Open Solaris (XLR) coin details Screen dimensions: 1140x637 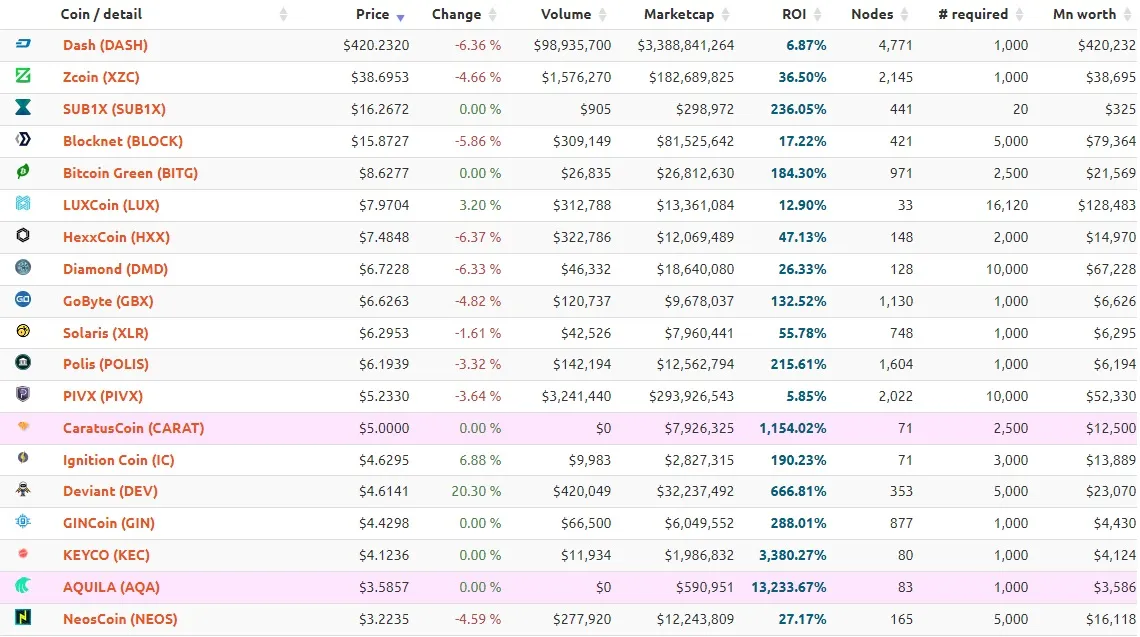coord(105,333)
